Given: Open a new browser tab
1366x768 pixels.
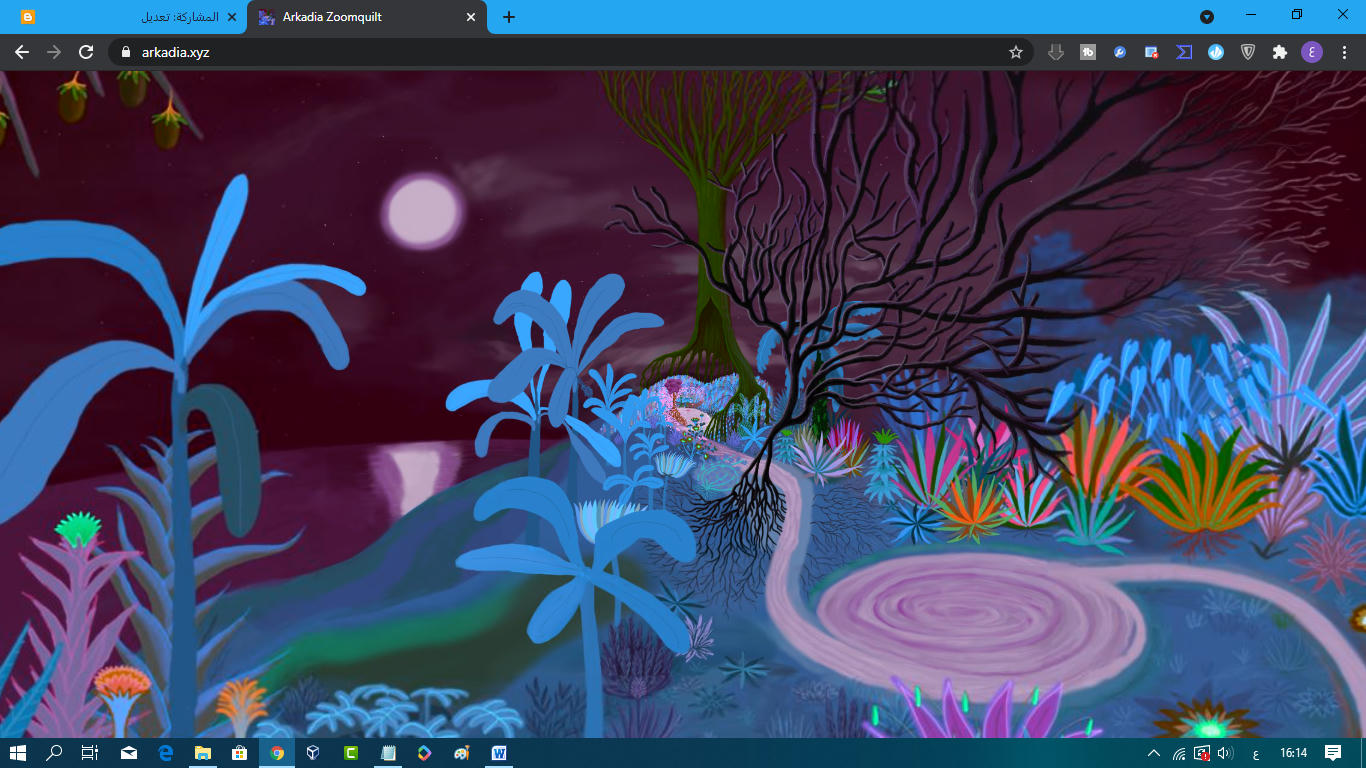Looking at the screenshot, I should pyautogui.click(x=509, y=17).
